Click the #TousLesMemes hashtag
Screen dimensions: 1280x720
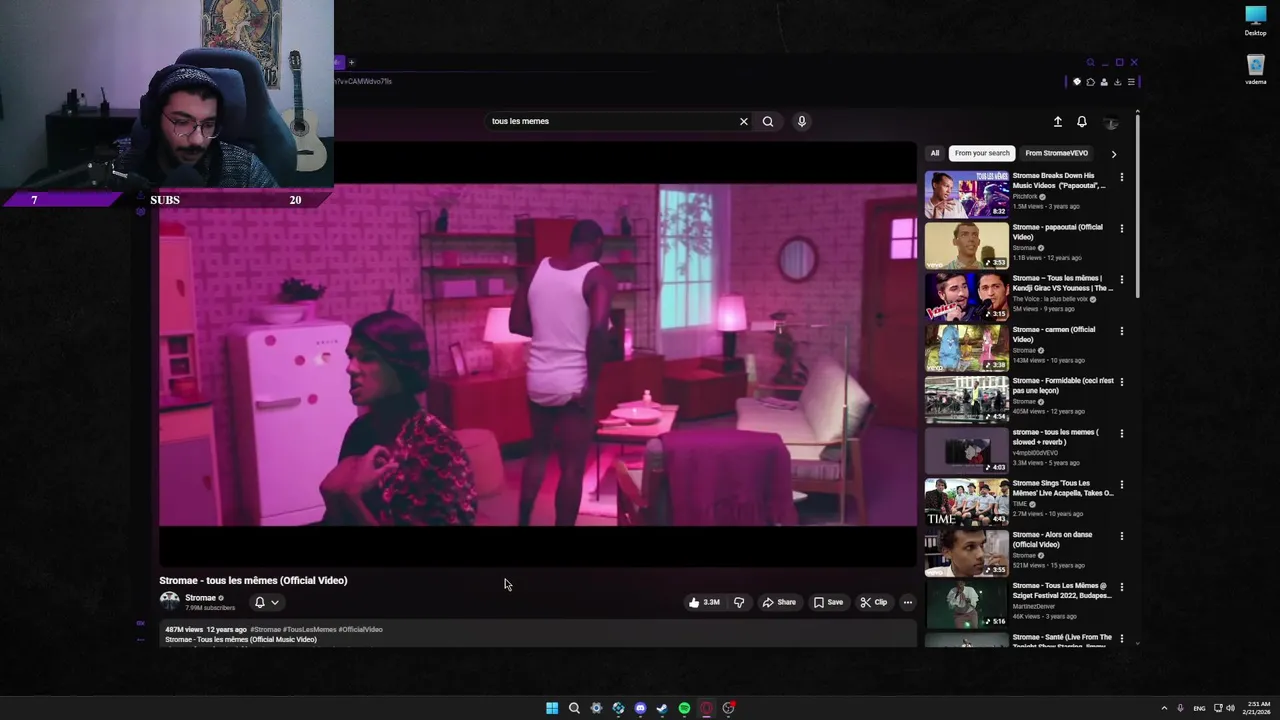310,629
